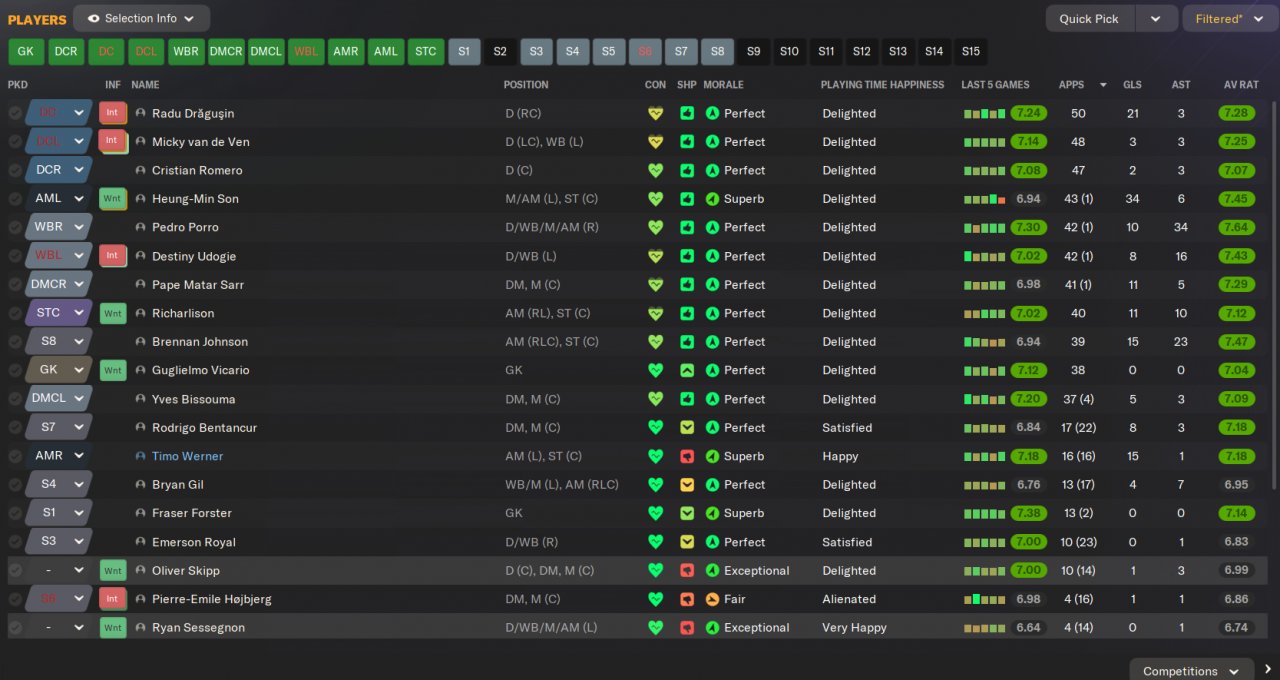
Task: Click Brennan Johnson's morale icon
Action: pyautogui.click(x=712, y=342)
